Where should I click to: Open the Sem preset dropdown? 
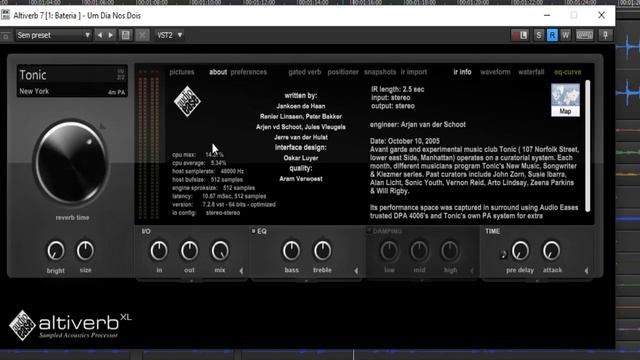point(53,36)
